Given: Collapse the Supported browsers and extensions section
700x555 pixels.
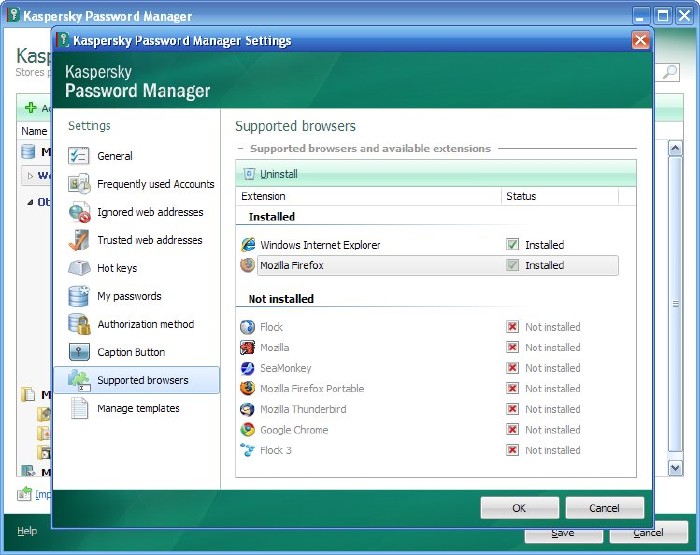Looking at the screenshot, I should tap(240, 149).
